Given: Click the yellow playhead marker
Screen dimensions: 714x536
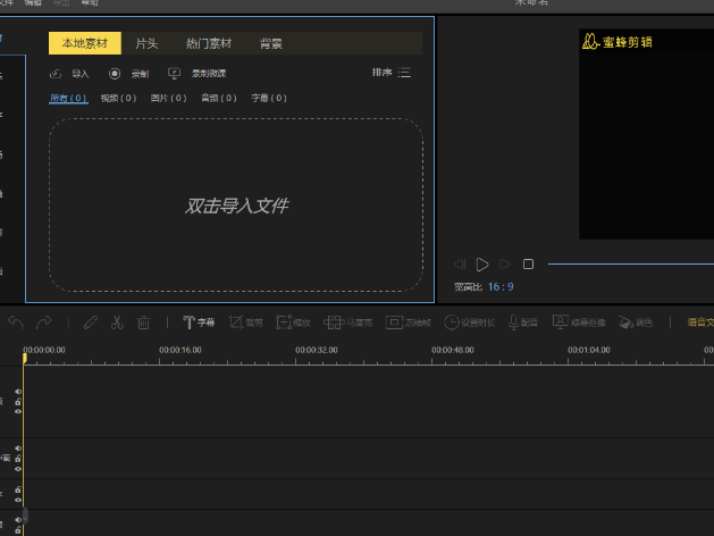Looking at the screenshot, I should tap(25, 359).
